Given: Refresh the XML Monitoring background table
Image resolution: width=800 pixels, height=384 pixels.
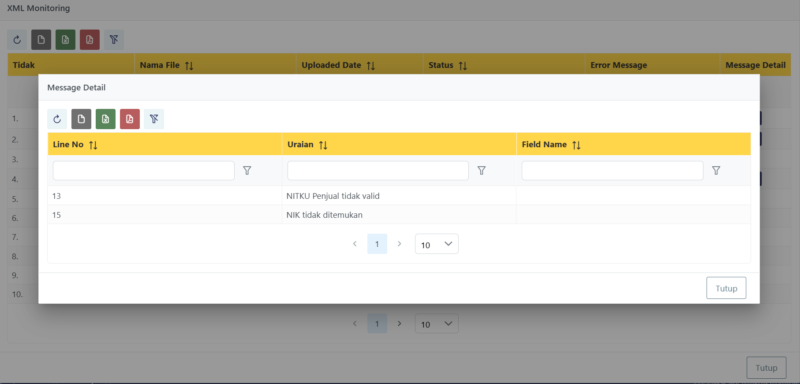Looking at the screenshot, I should point(17,40).
